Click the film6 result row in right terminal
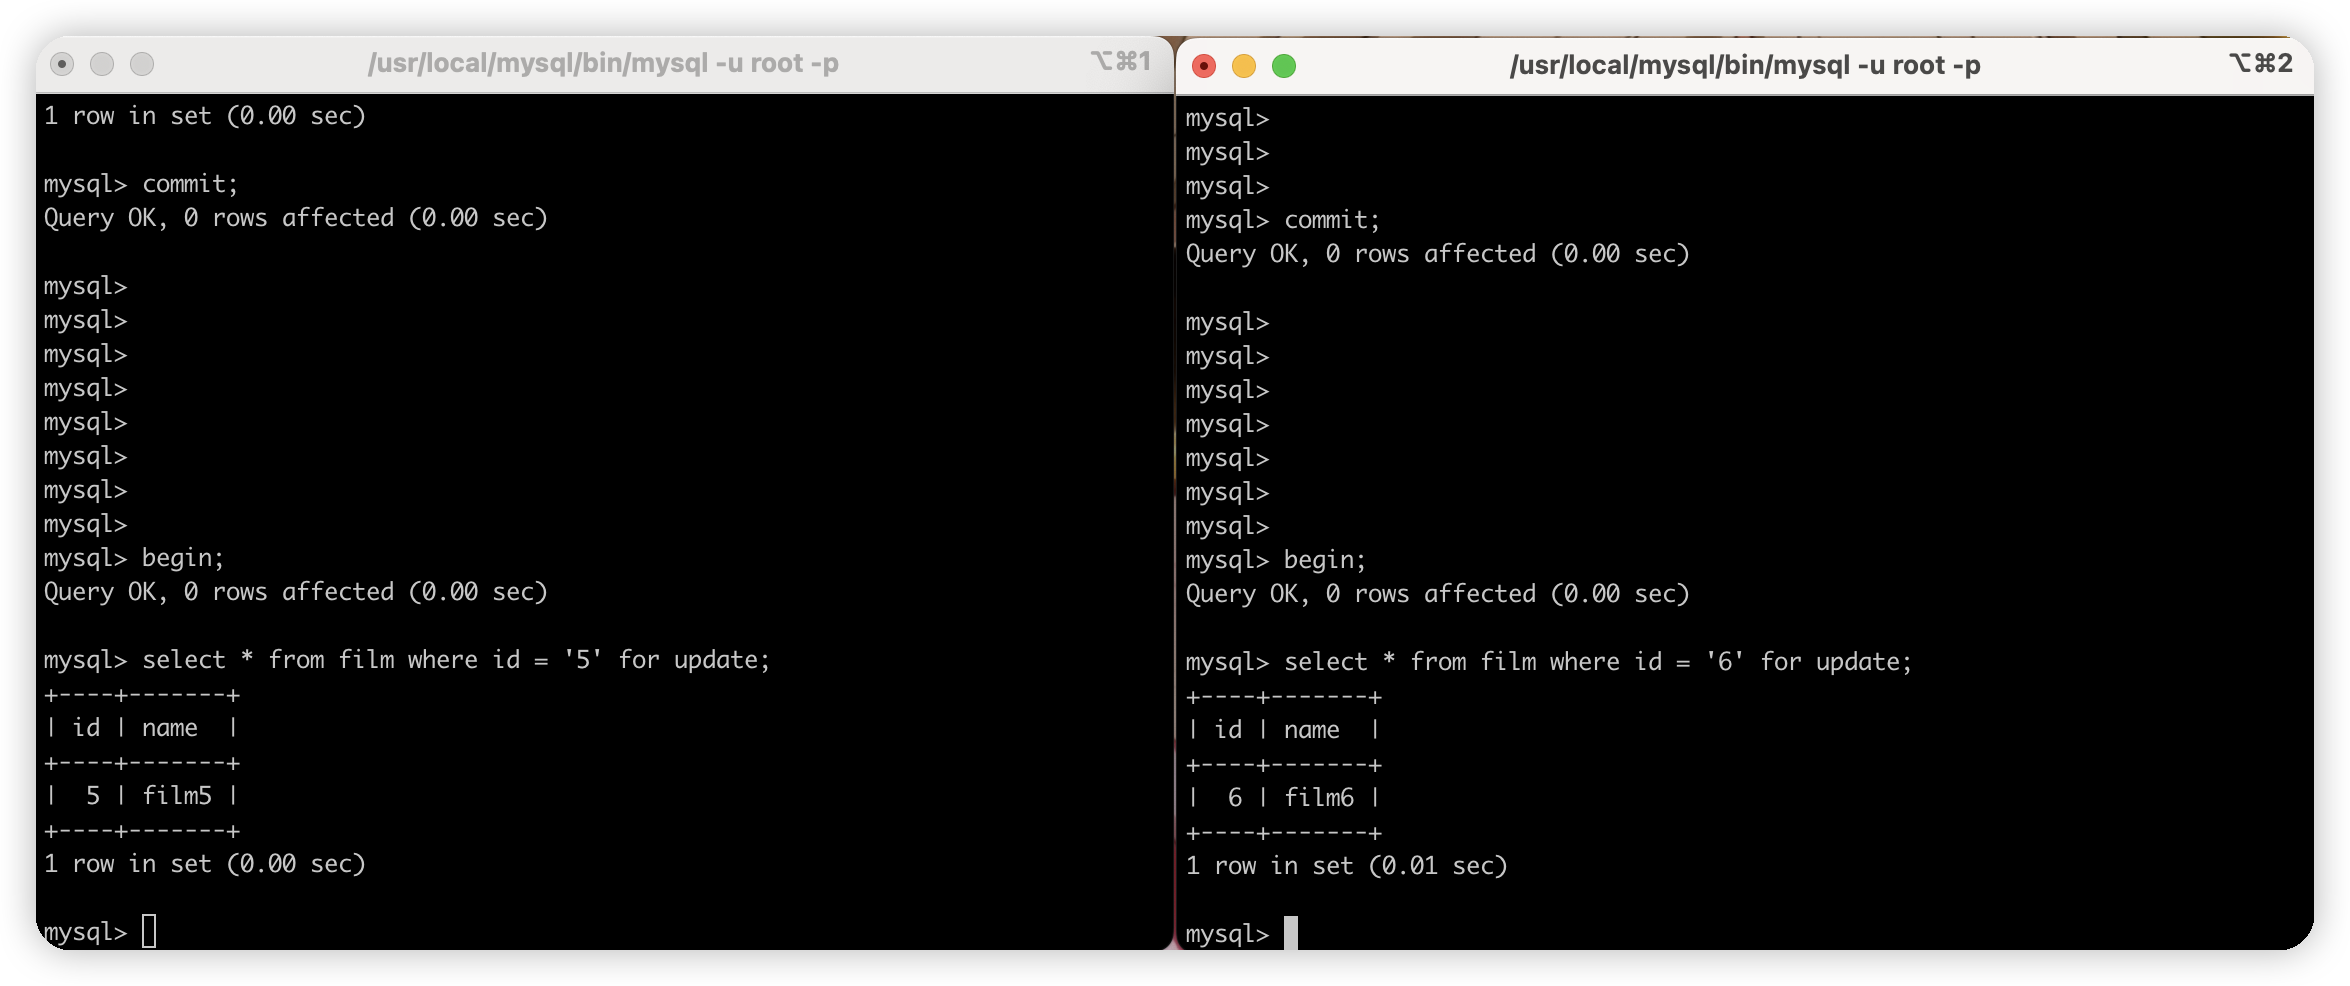Image resolution: width=2350 pixels, height=986 pixels. pyautogui.click(x=1283, y=798)
